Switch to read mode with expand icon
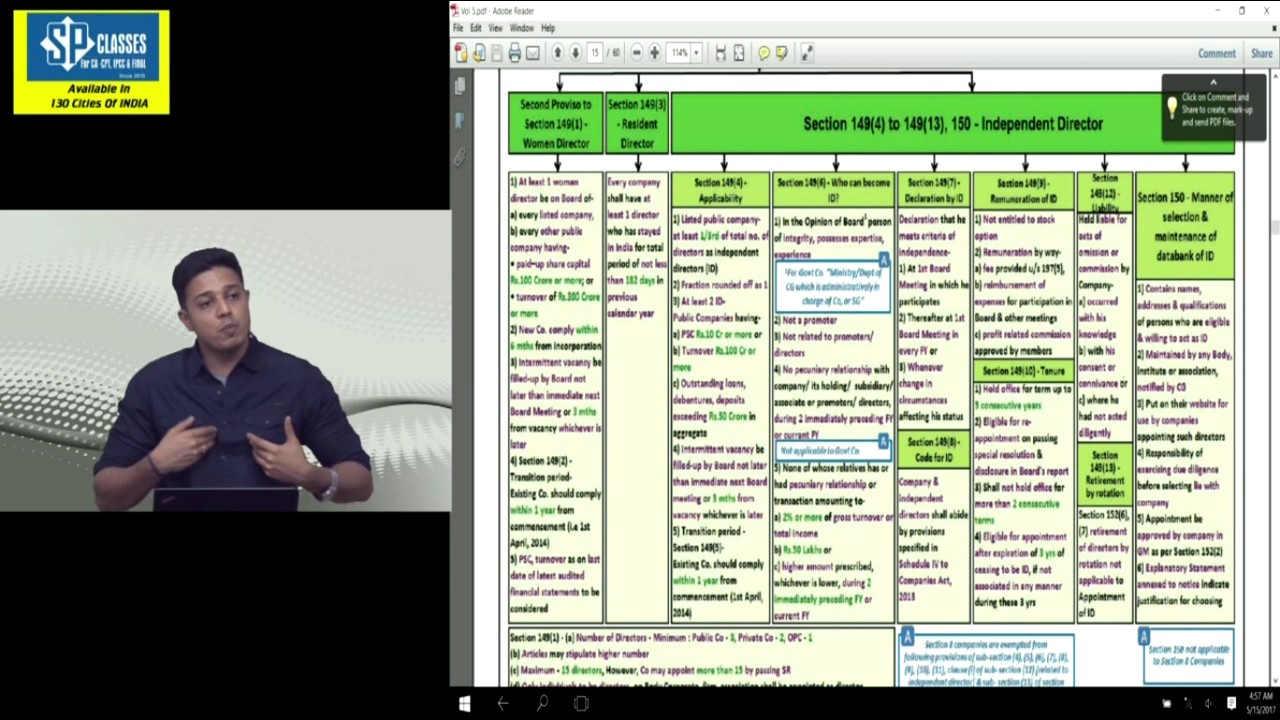 [x=807, y=53]
